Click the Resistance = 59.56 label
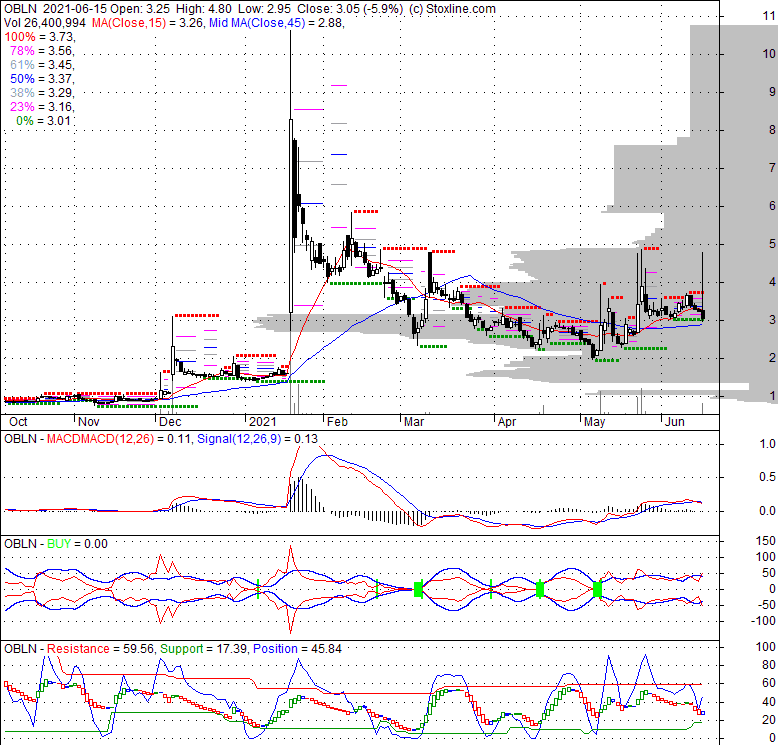The image size is (780, 745). pyautogui.click(x=102, y=649)
